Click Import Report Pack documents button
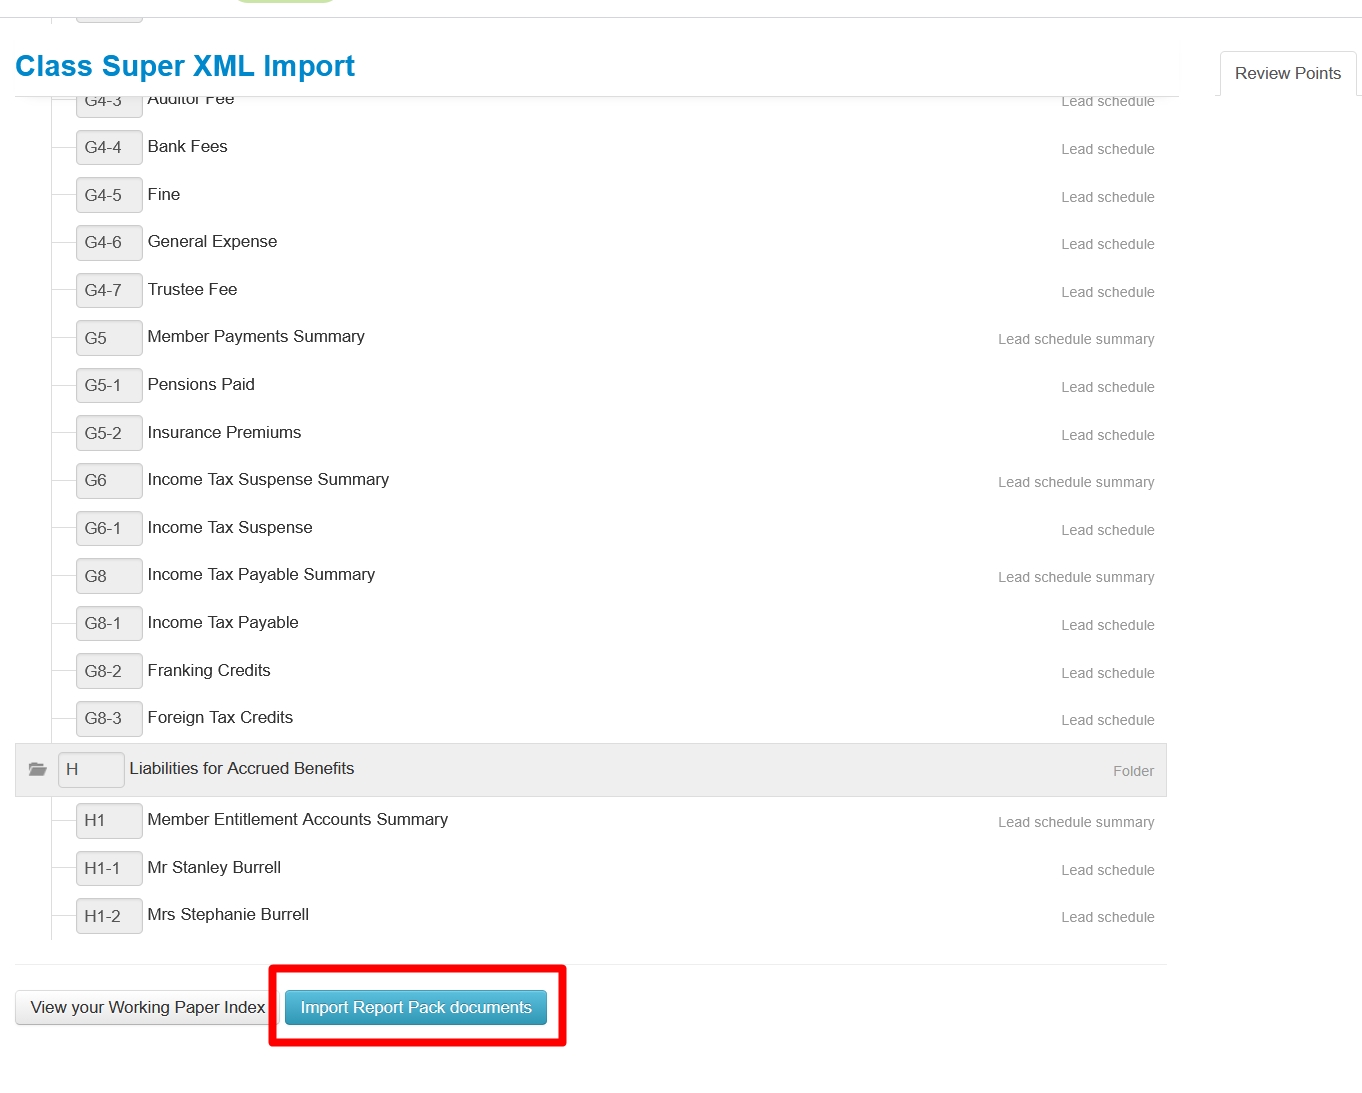This screenshot has height=1093, width=1362. pos(416,1007)
